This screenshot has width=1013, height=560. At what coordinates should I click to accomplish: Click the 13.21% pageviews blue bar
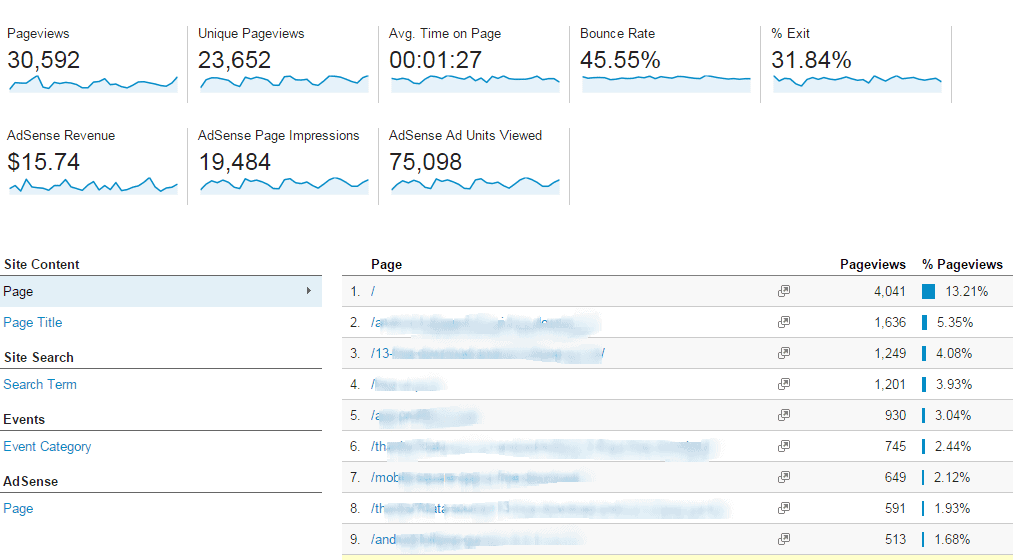click(928, 292)
